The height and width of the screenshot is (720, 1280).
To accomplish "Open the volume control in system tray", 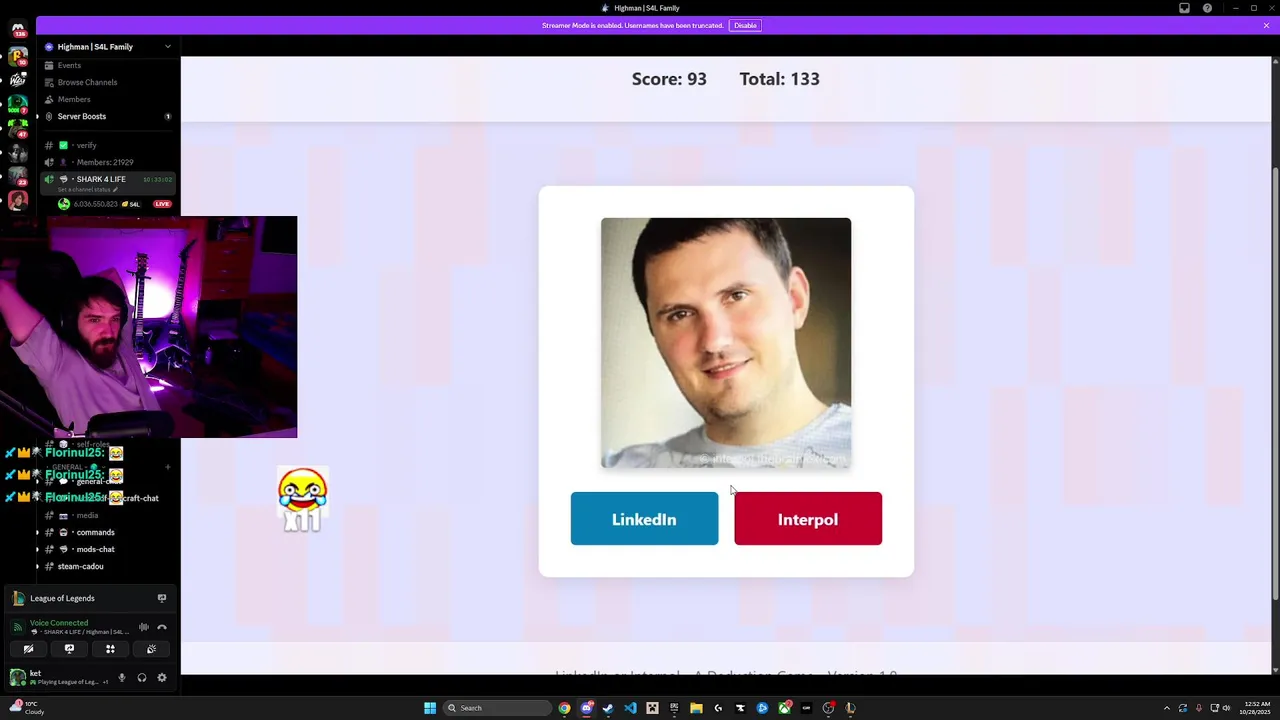I will (1226, 708).
